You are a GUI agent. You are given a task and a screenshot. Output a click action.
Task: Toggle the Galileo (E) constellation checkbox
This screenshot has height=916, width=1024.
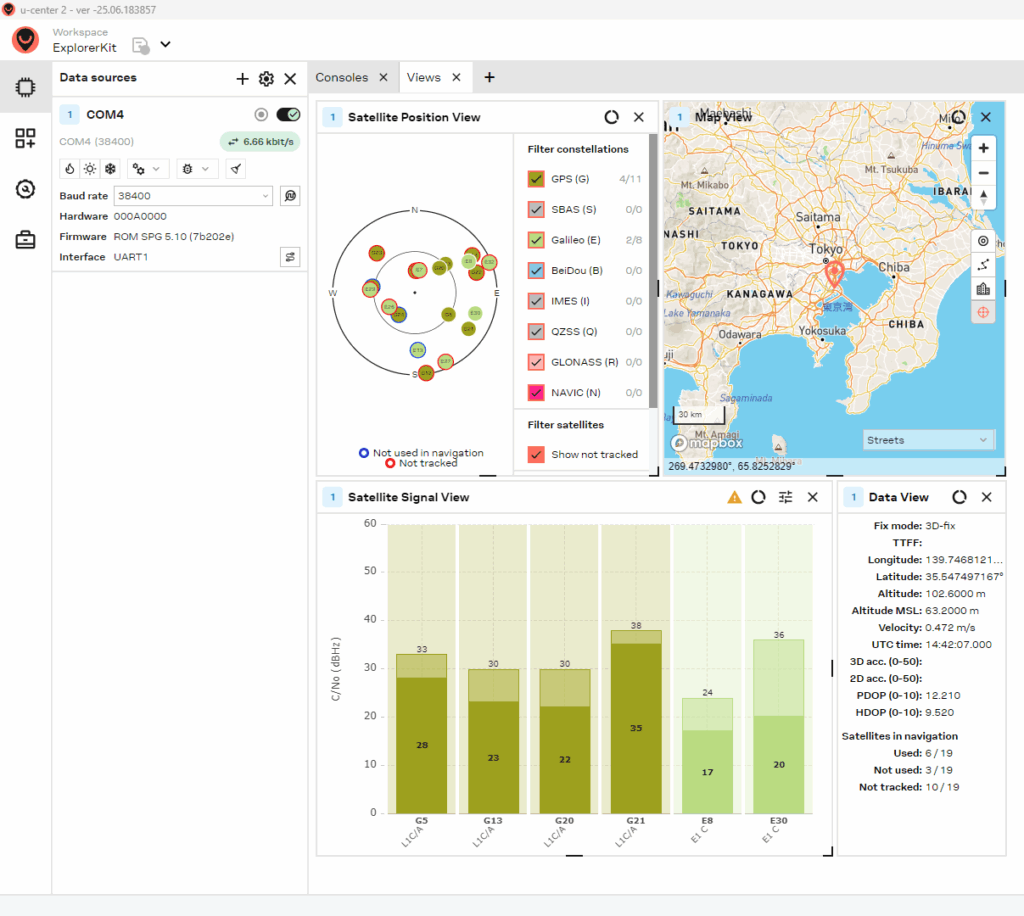[x=536, y=240]
